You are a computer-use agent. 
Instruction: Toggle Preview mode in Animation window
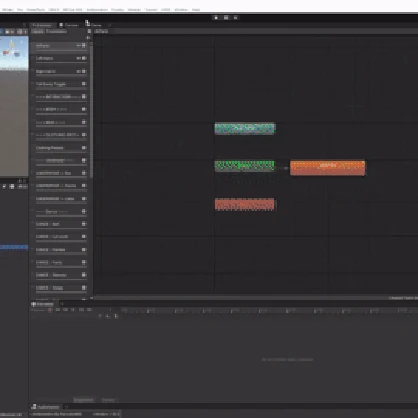click(38, 310)
